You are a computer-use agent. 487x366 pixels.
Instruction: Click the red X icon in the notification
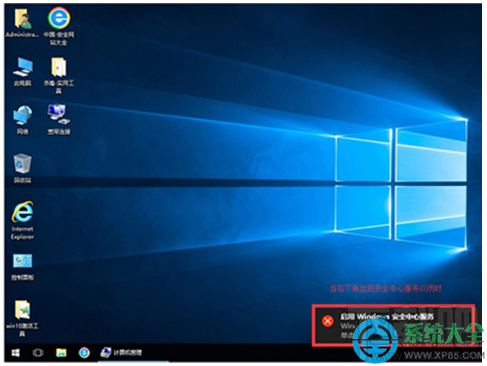[328, 321]
